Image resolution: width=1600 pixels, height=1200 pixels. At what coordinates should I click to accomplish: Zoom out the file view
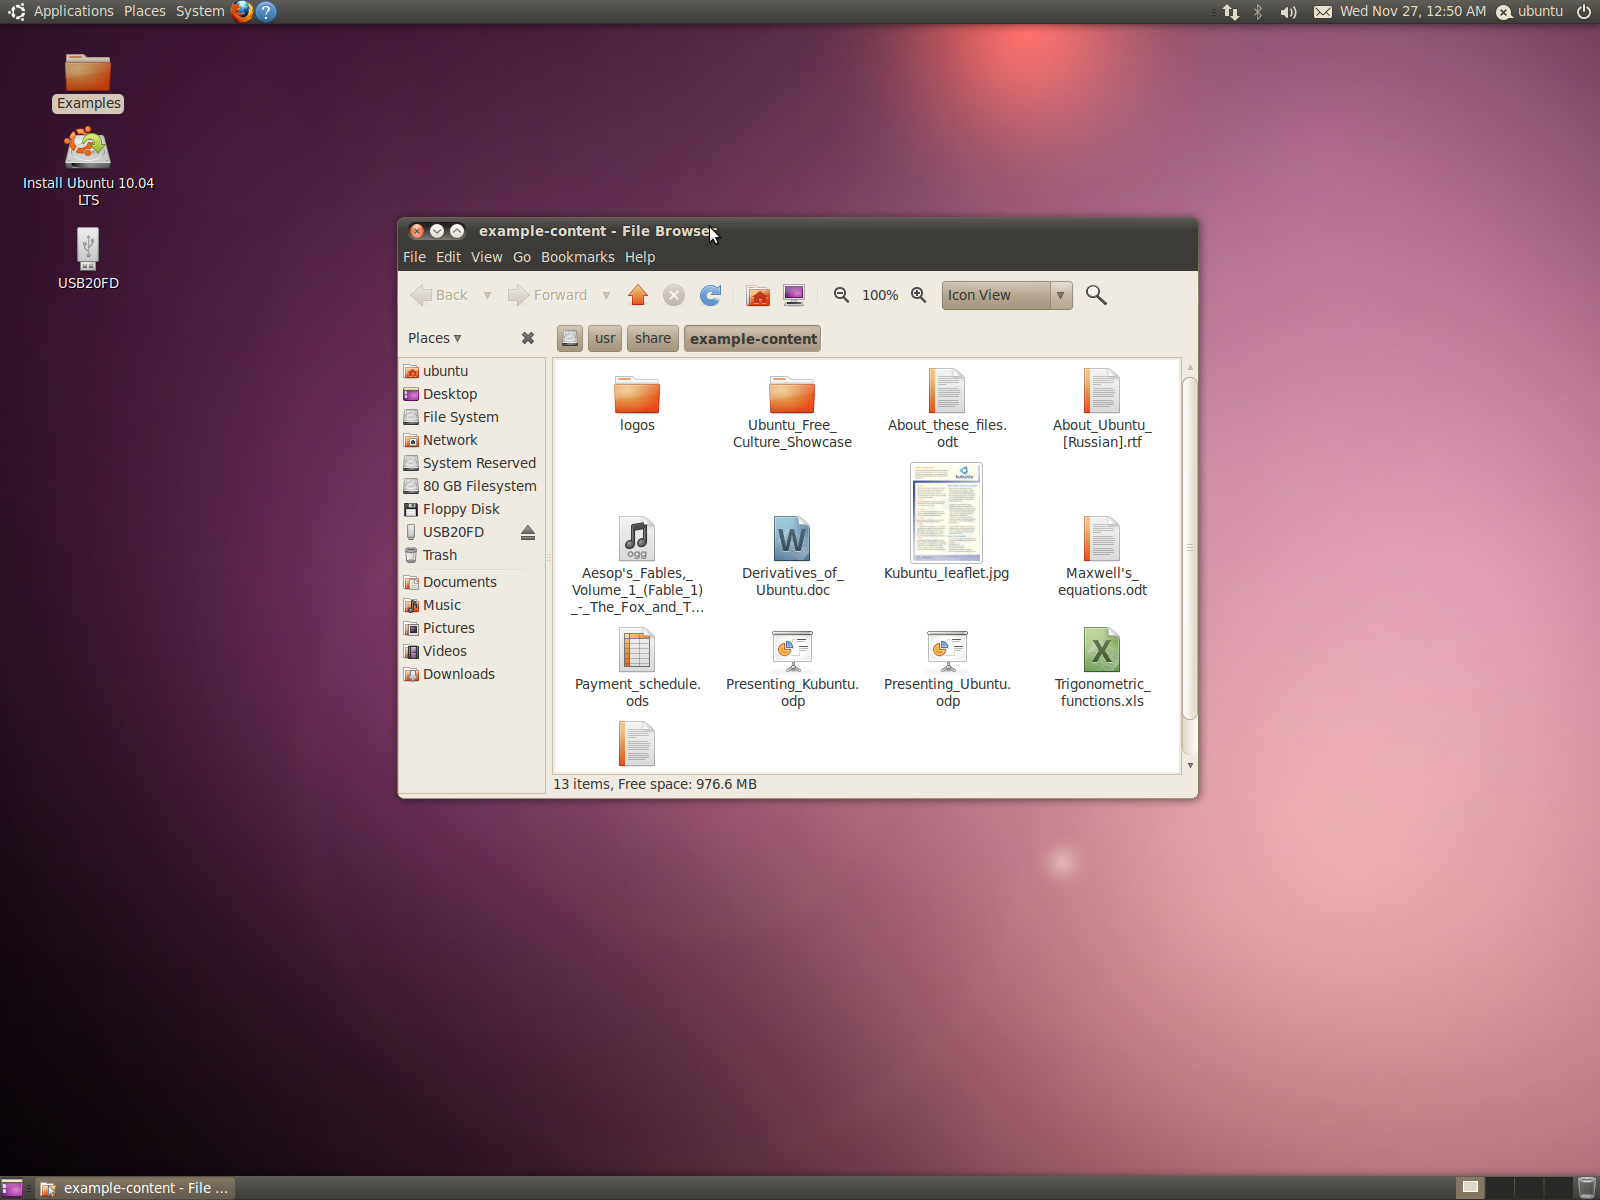coord(842,295)
